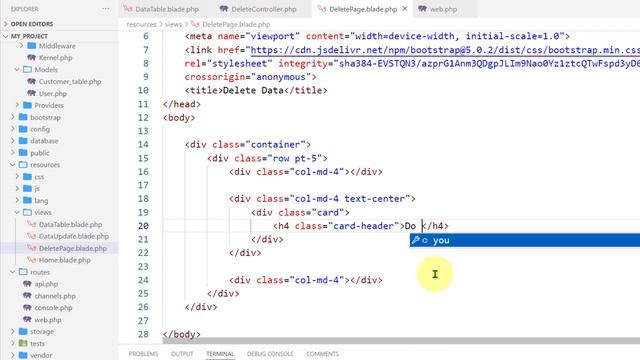Click 'row pt-5' class value
The height and width of the screenshot is (360, 640).
[294, 158]
